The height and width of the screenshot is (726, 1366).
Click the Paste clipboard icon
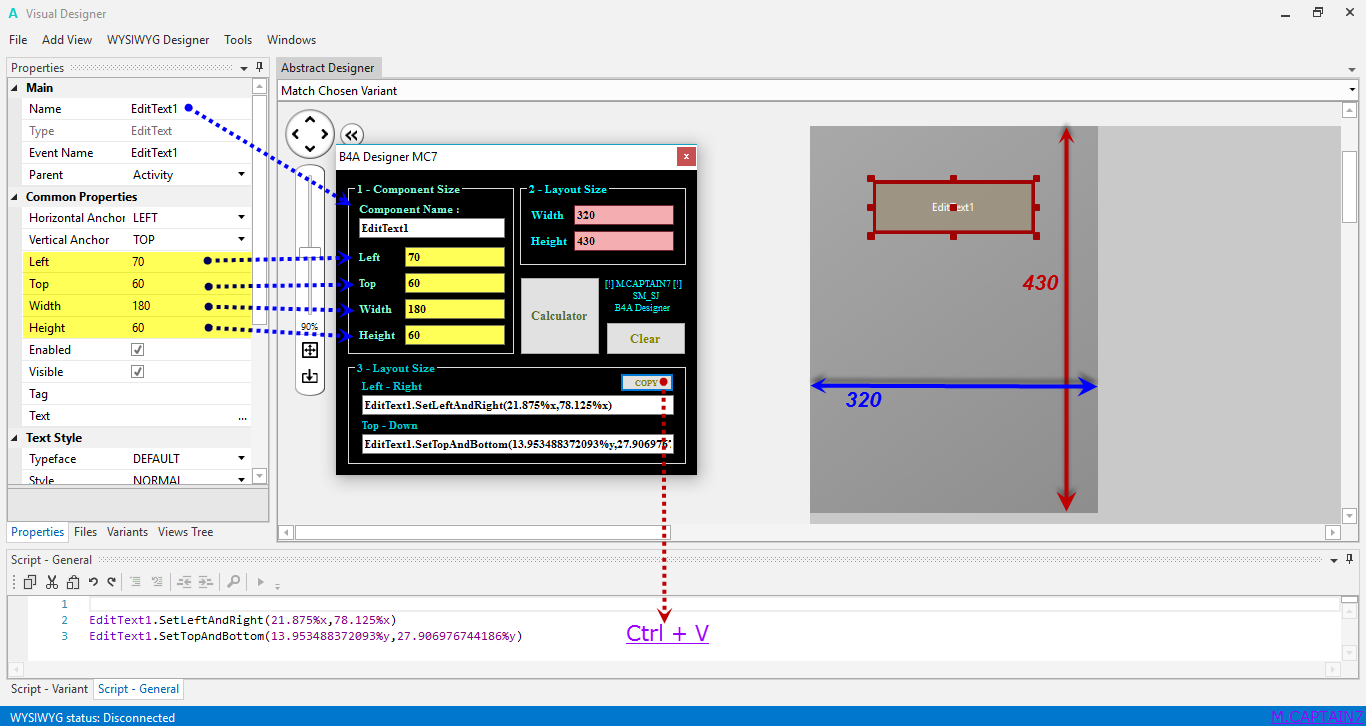[73, 582]
